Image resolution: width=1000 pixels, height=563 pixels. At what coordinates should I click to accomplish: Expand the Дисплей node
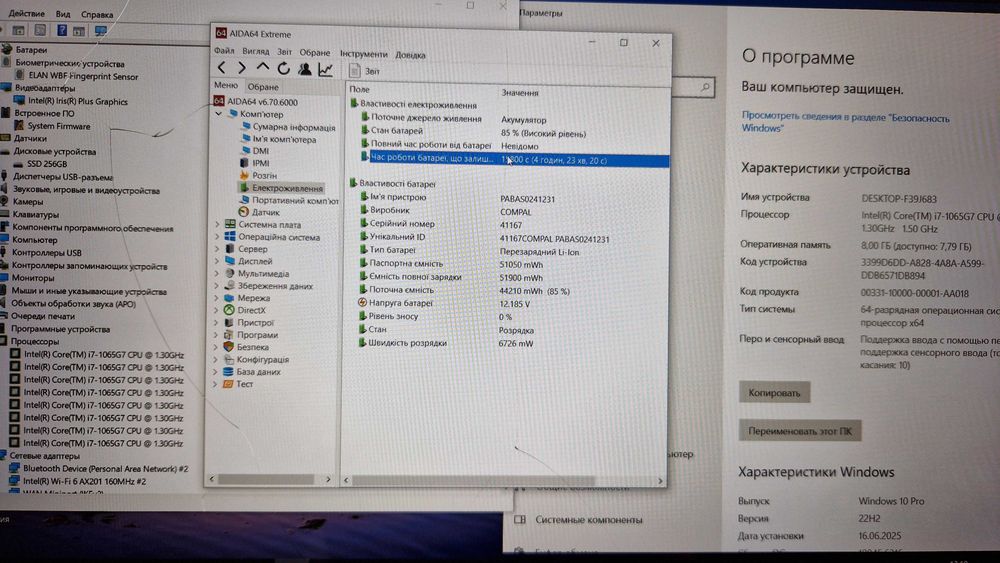(x=217, y=261)
